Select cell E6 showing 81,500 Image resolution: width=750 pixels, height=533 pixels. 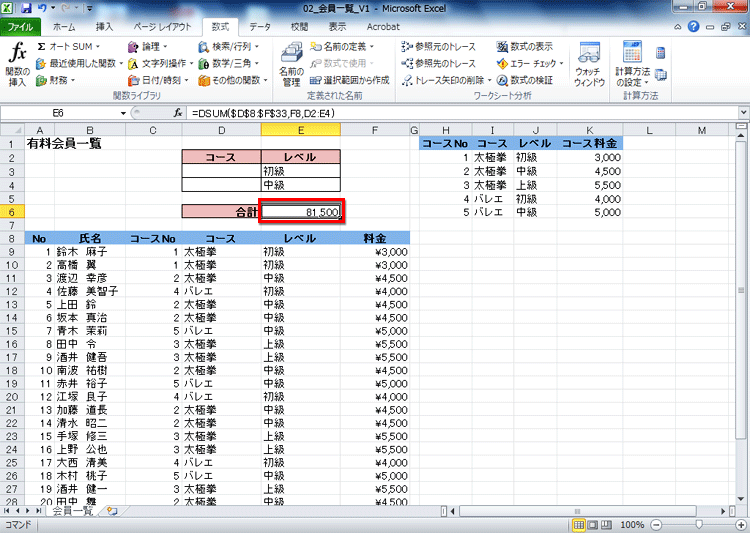[x=301, y=212]
